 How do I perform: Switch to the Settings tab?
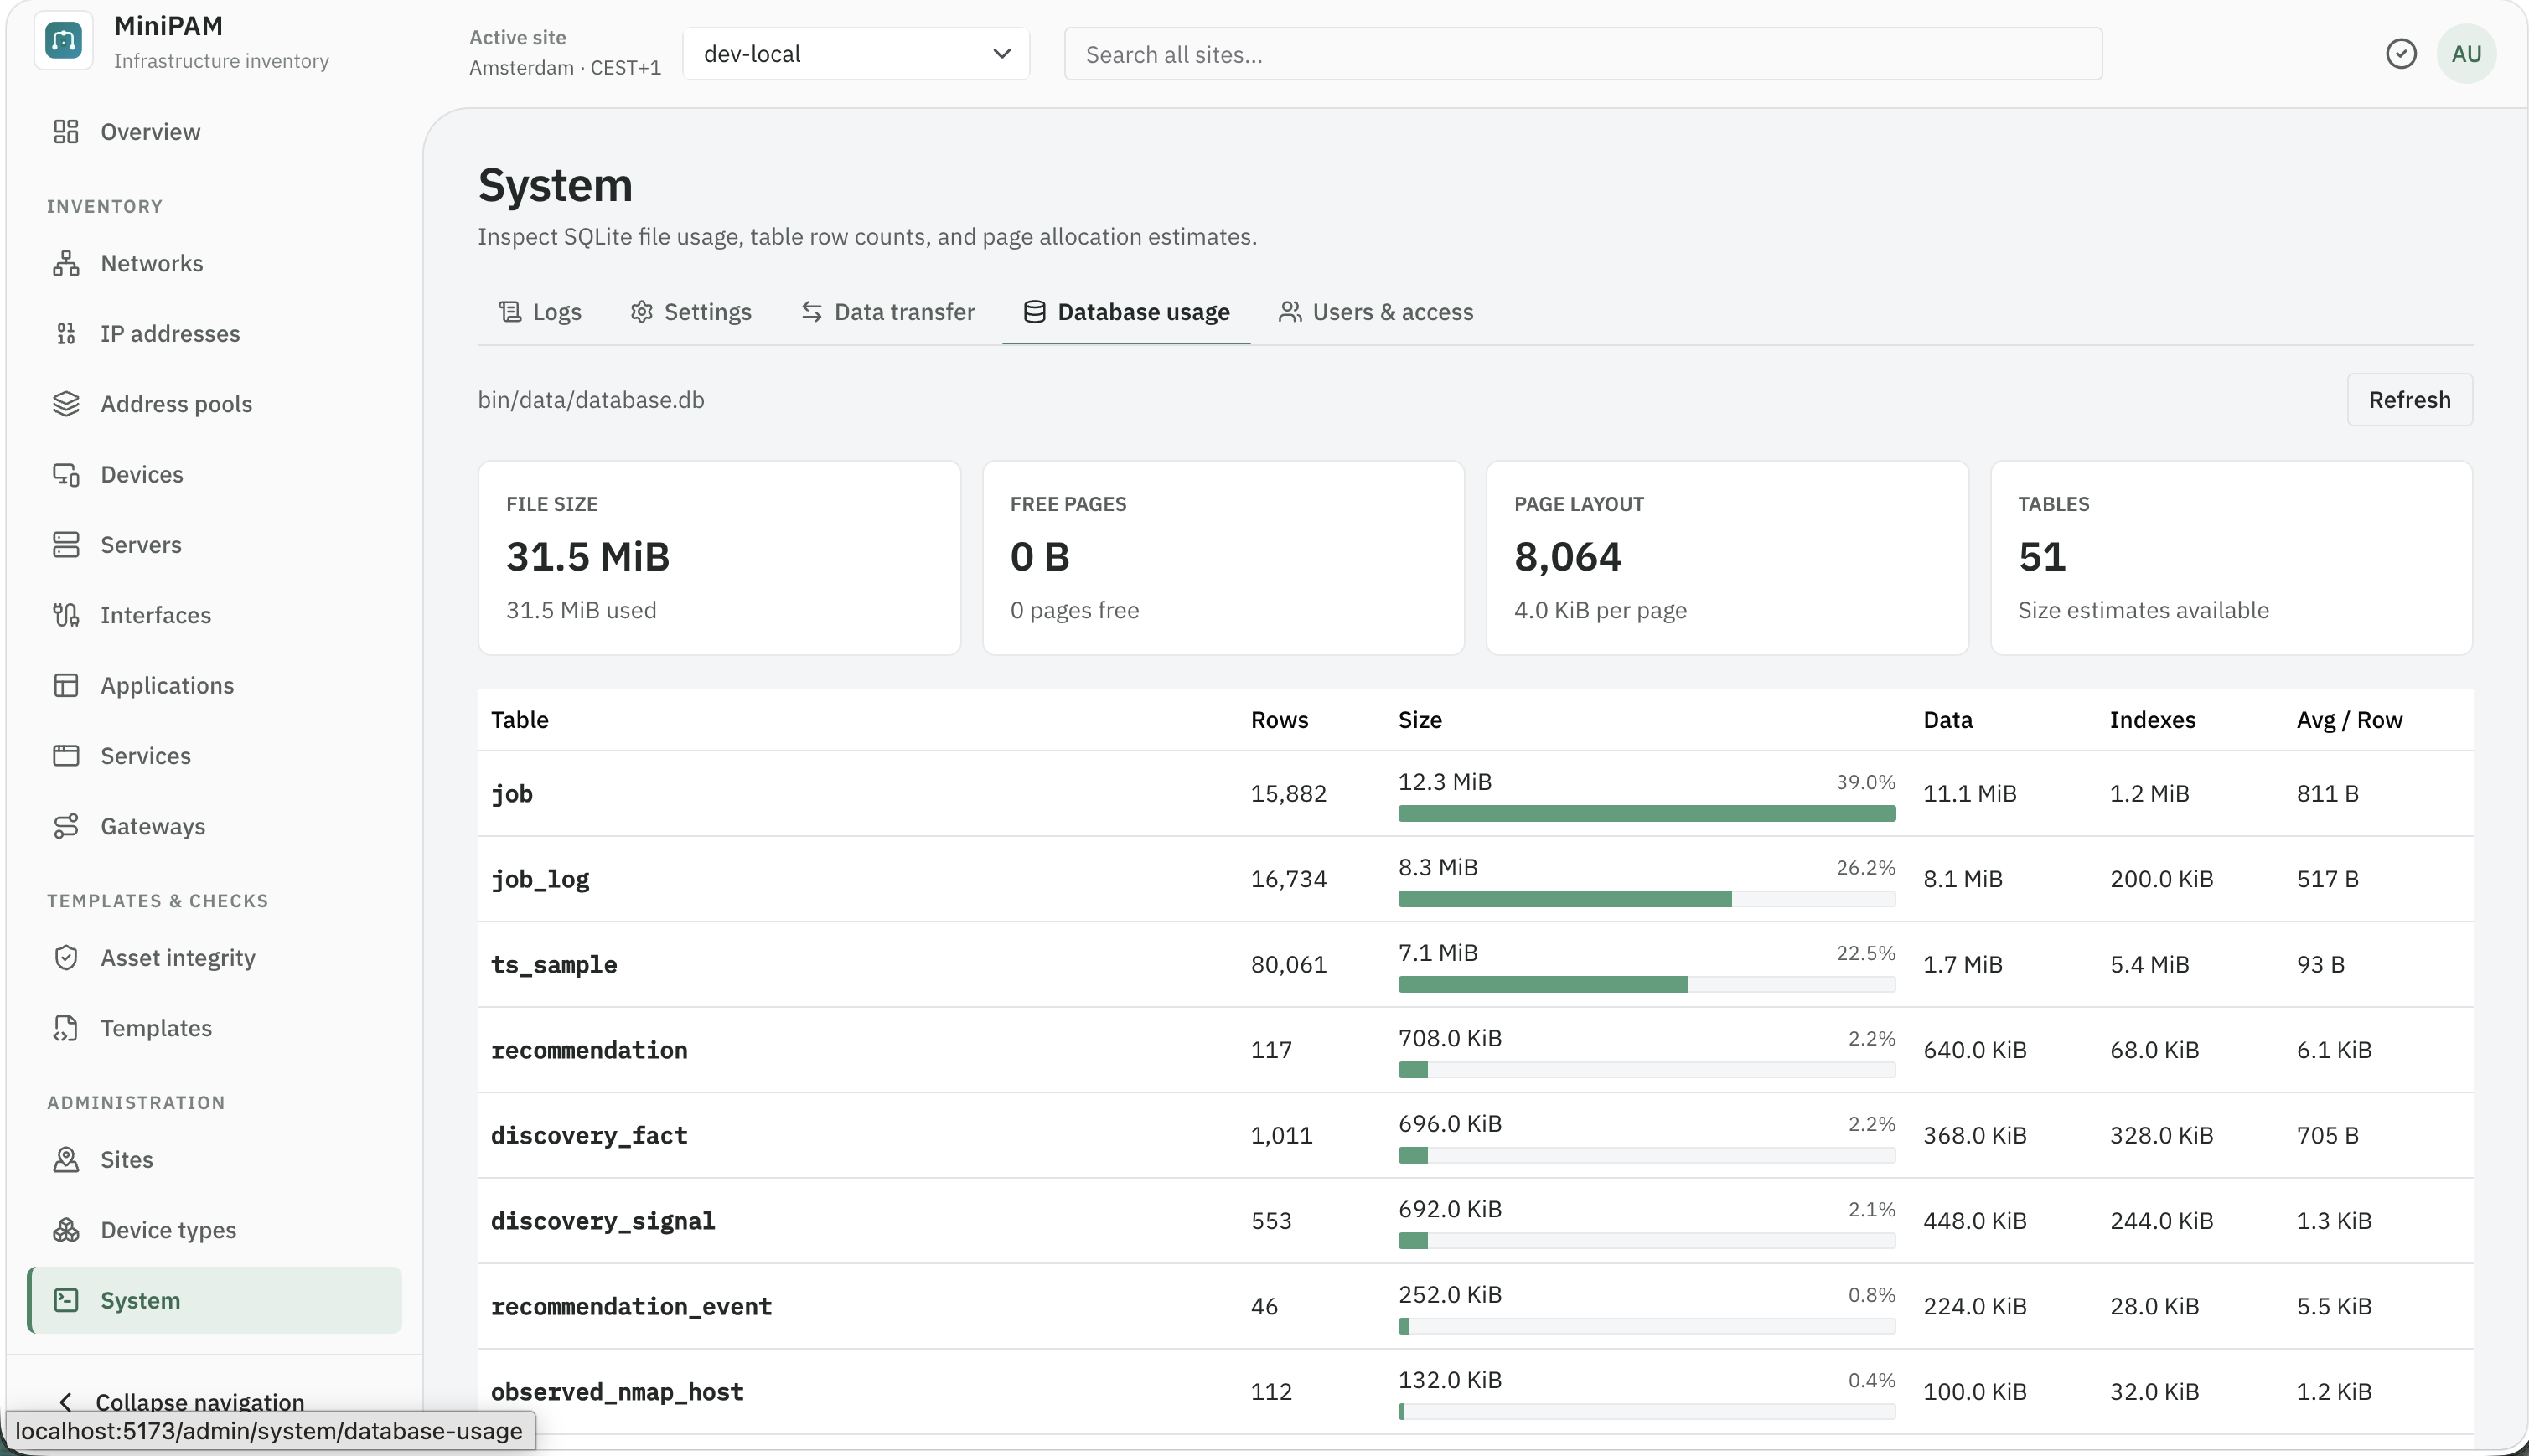(x=691, y=312)
